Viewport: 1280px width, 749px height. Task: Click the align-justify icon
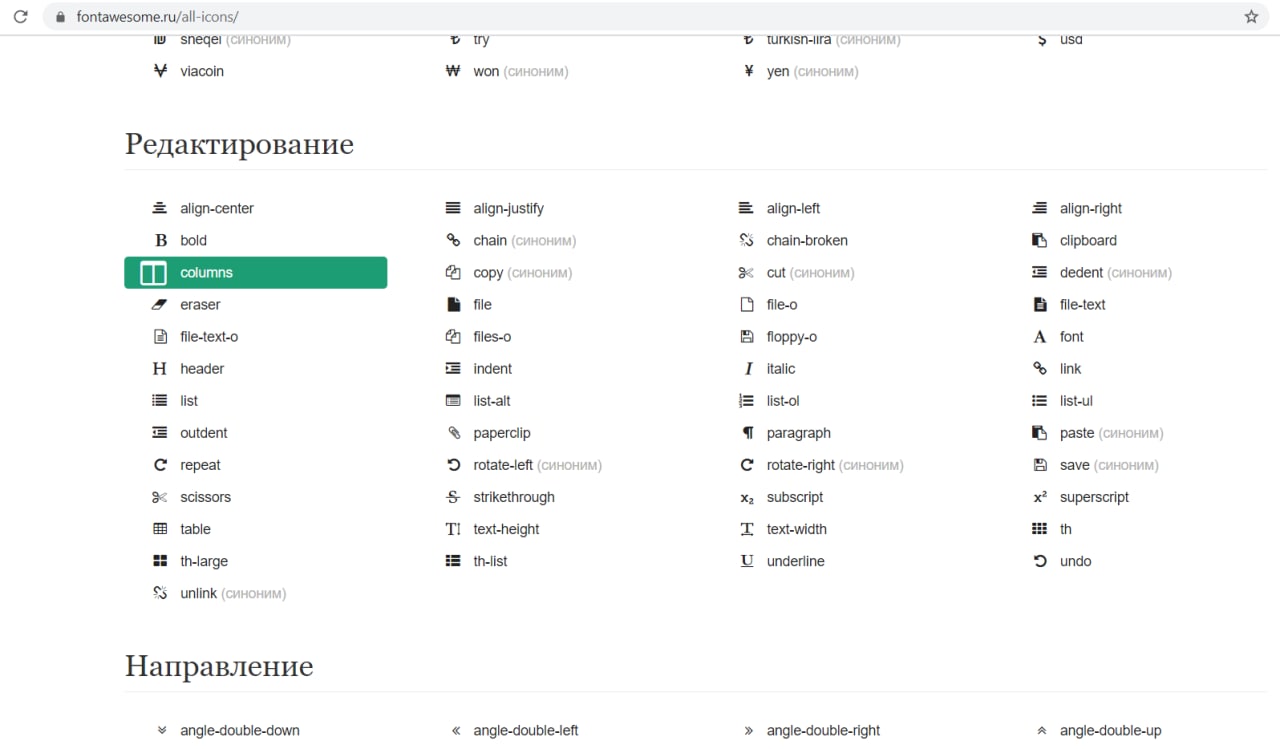point(453,208)
